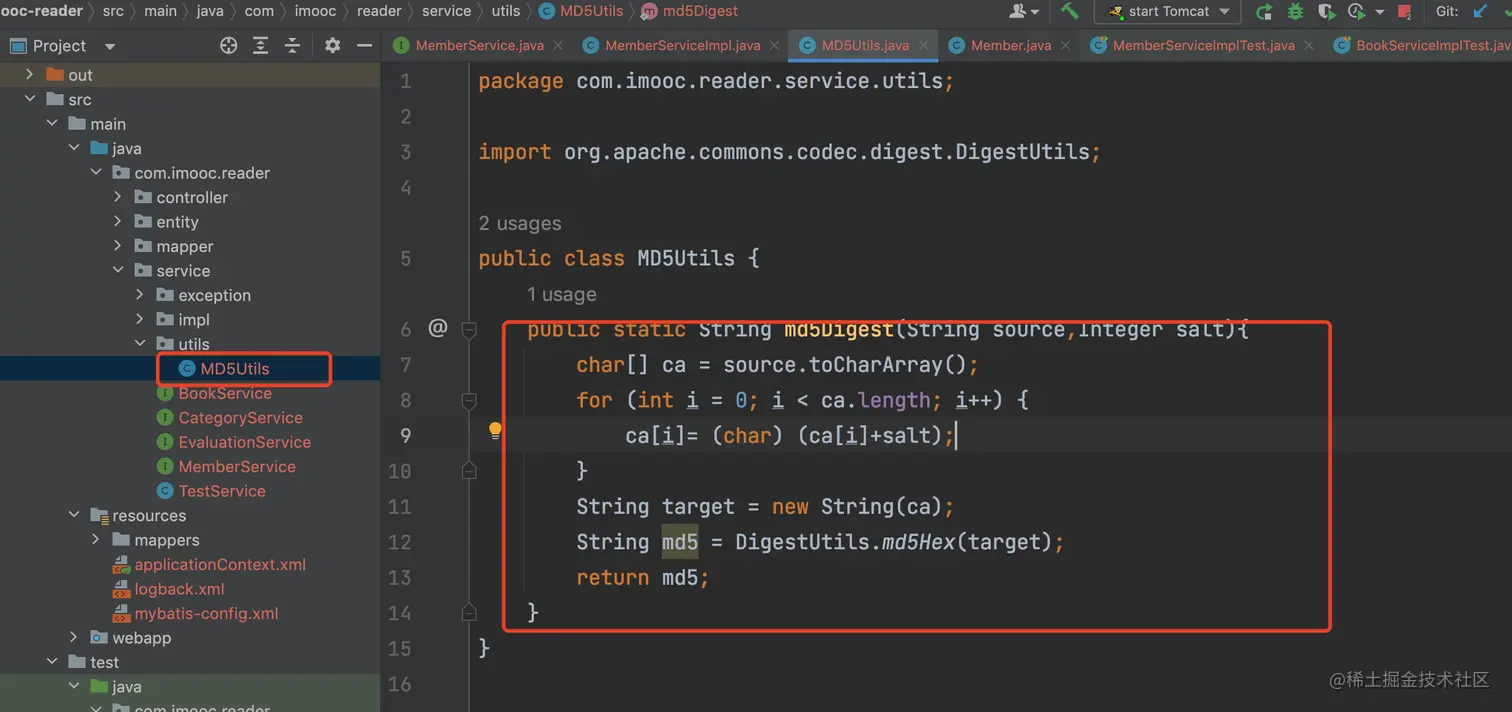Open Project panel settings gear
Viewport: 1512px width, 712px height.
(x=333, y=45)
